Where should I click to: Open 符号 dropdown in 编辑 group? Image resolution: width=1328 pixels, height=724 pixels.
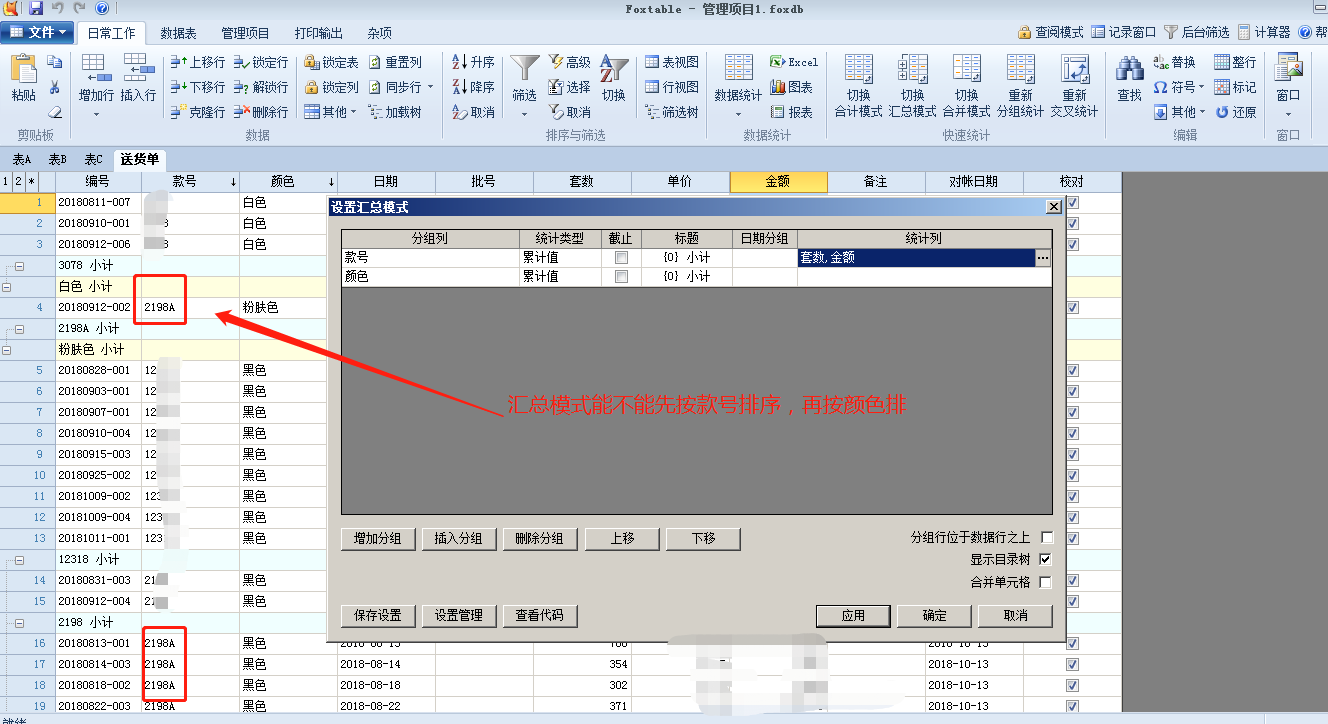coord(1178,87)
